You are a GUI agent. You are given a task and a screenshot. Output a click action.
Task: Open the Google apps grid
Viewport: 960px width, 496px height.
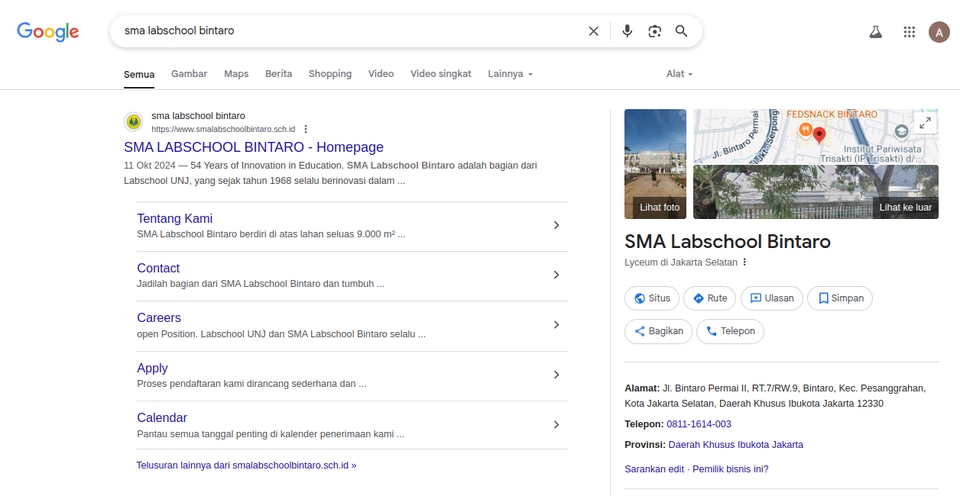pos(909,32)
